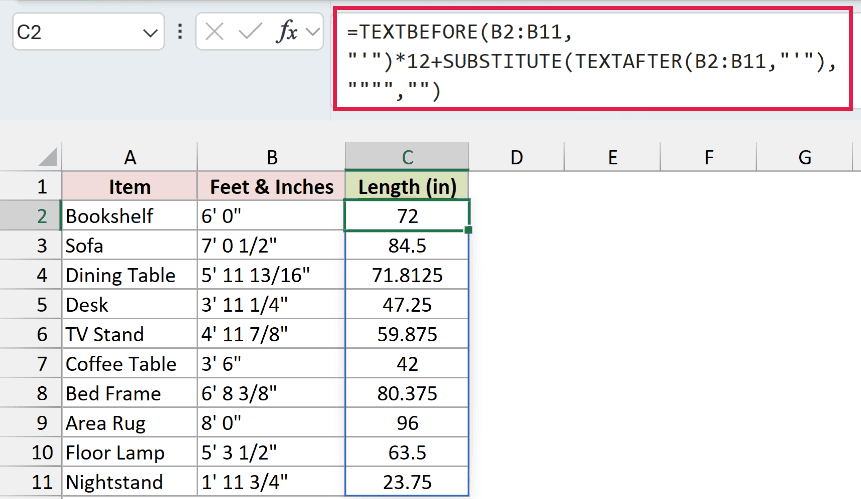This screenshot has height=499, width=861.
Task: Select the "Dining Table" cell
Action: click(x=130, y=275)
